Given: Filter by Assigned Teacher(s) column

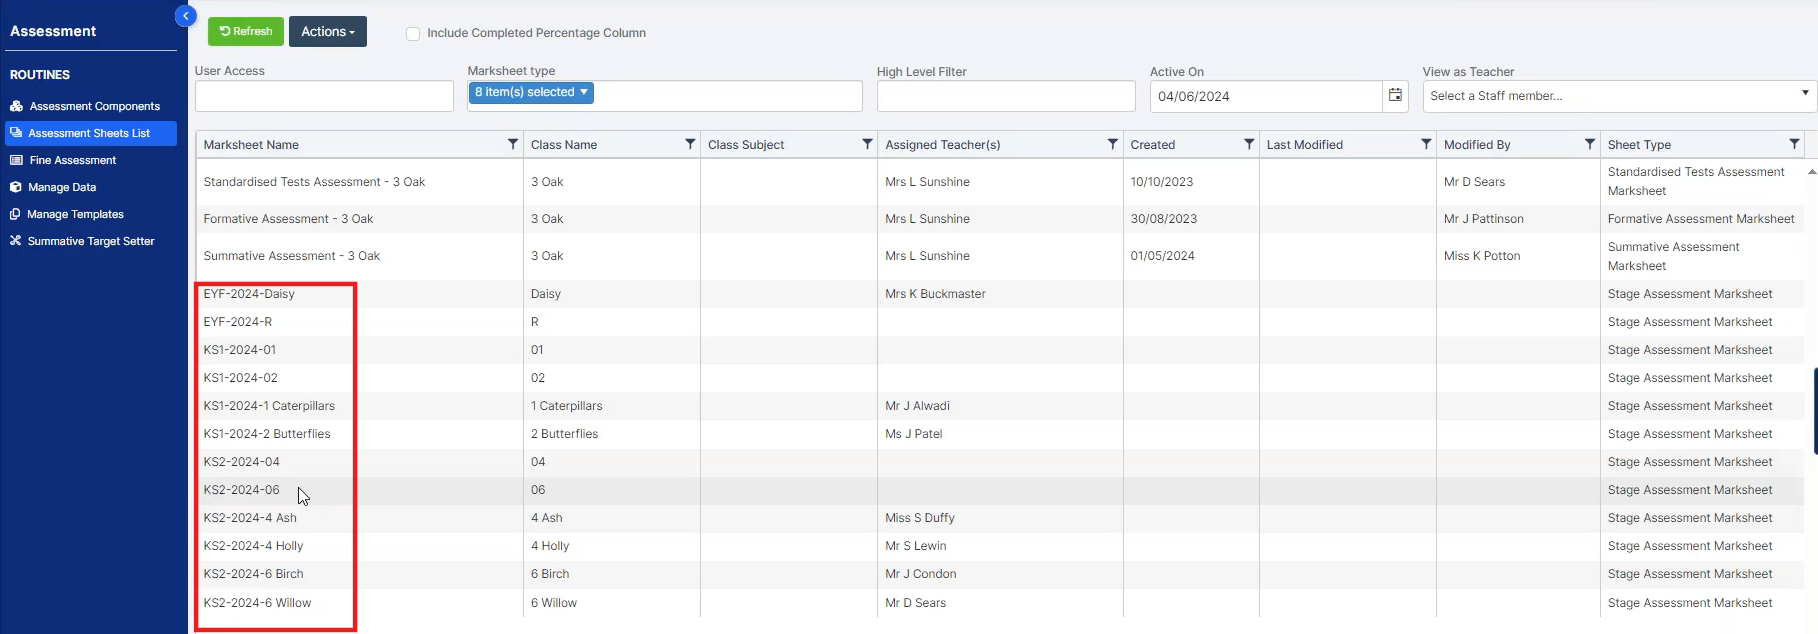Looking at the screenshot, I should click(1112, 144).
